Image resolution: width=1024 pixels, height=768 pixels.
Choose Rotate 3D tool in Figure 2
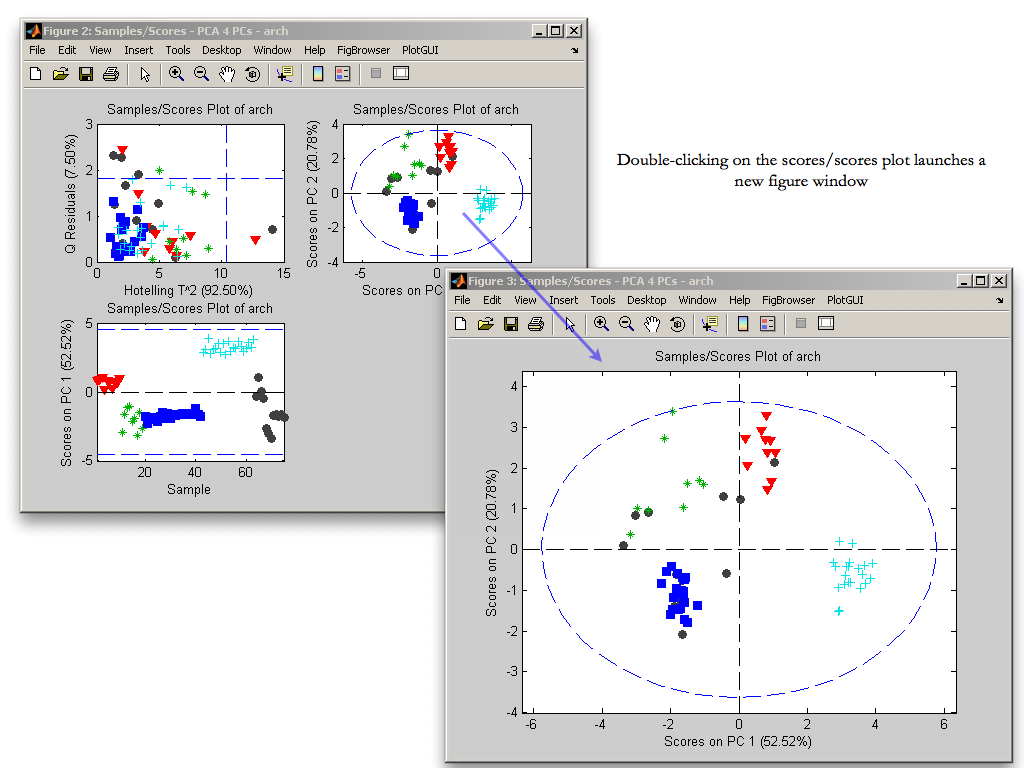[252, 73]
